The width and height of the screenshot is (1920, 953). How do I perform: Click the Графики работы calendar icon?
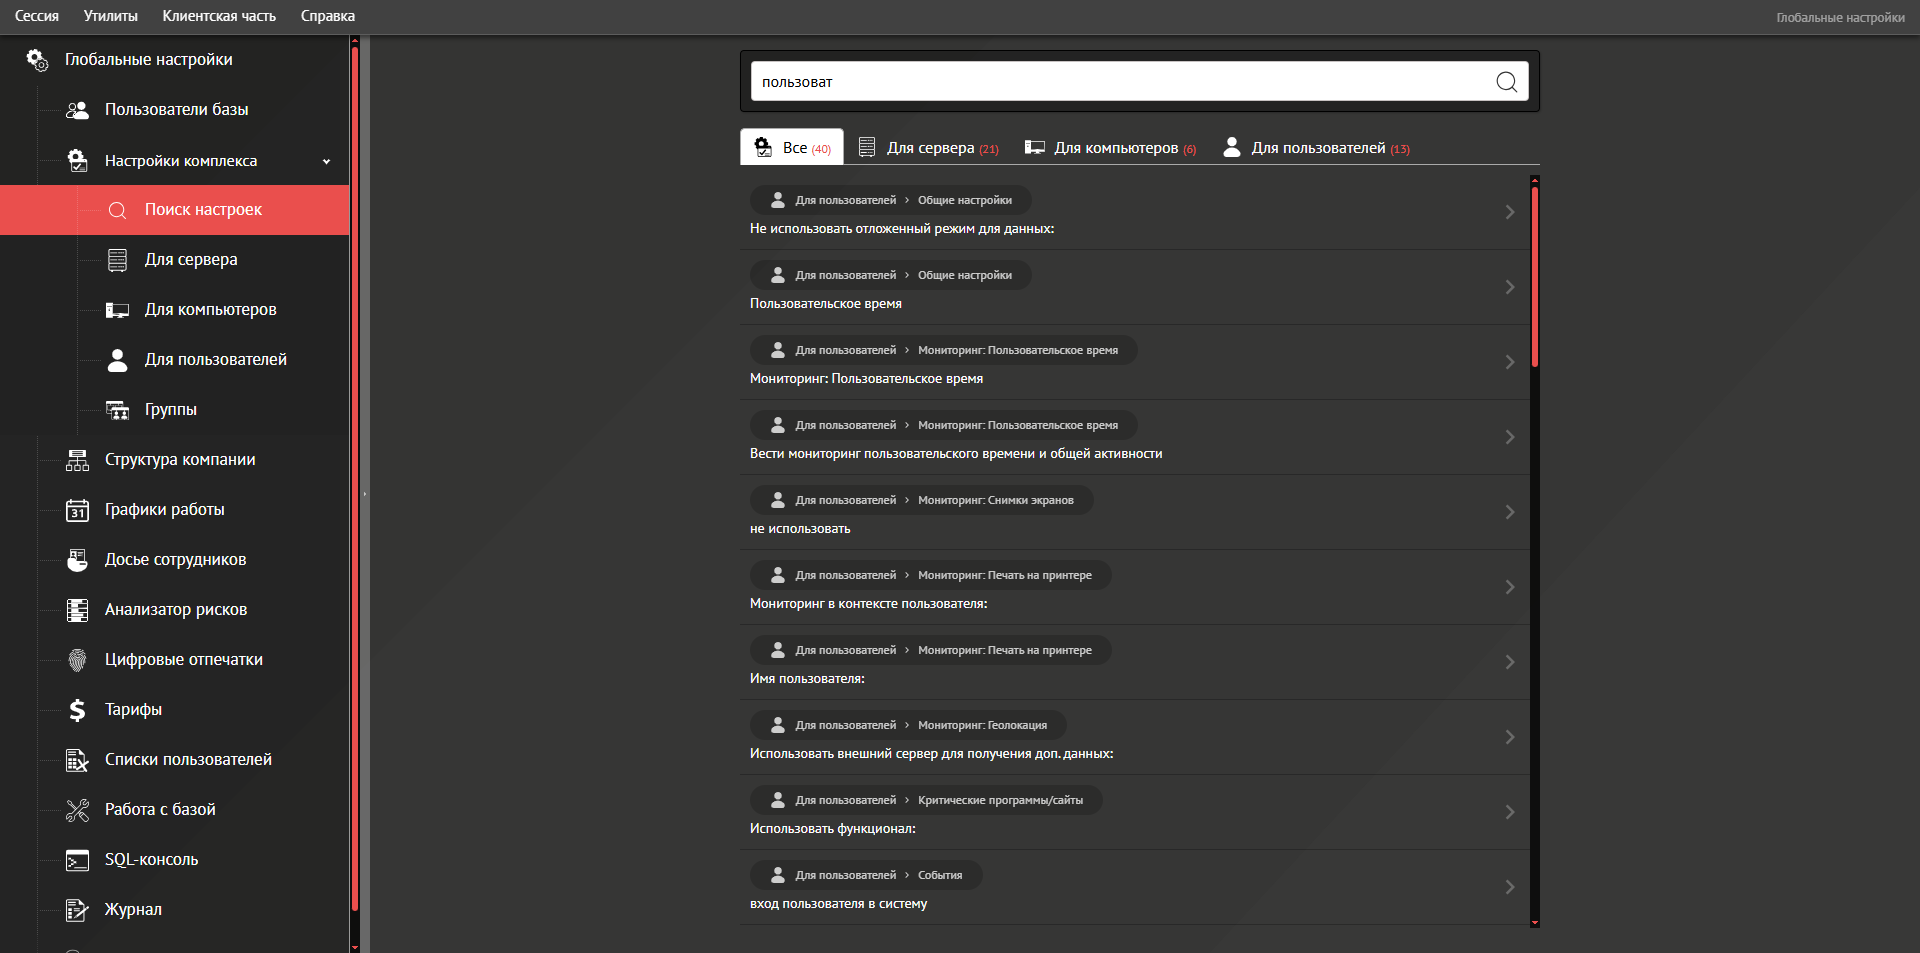77,510
